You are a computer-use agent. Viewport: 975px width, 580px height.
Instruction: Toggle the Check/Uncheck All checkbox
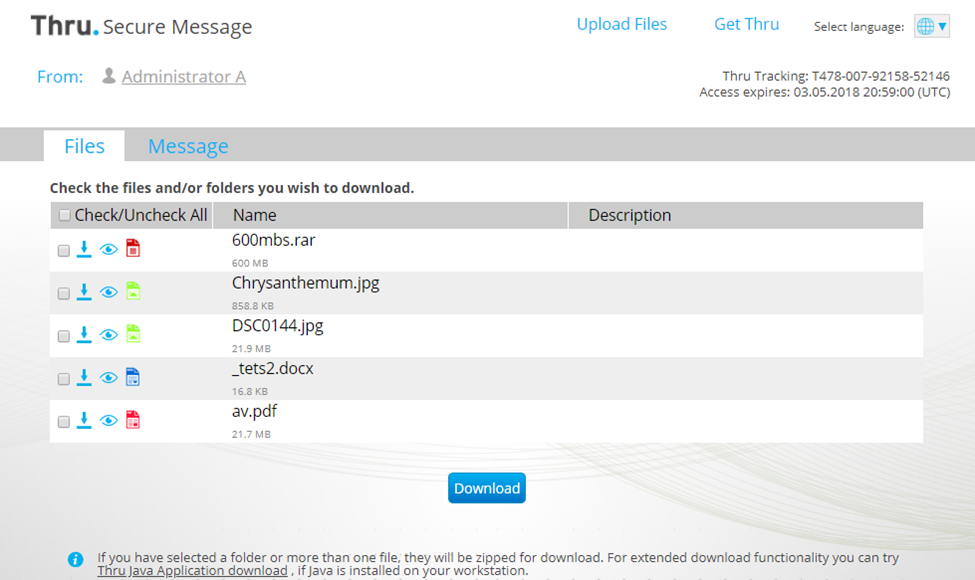pos(65,215)
